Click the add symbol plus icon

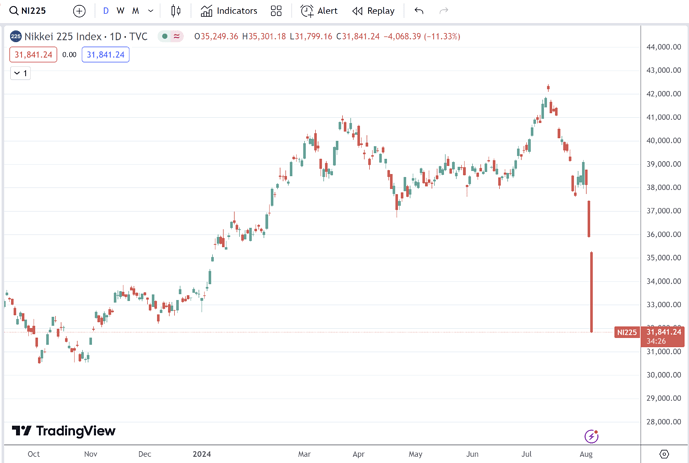79,11
